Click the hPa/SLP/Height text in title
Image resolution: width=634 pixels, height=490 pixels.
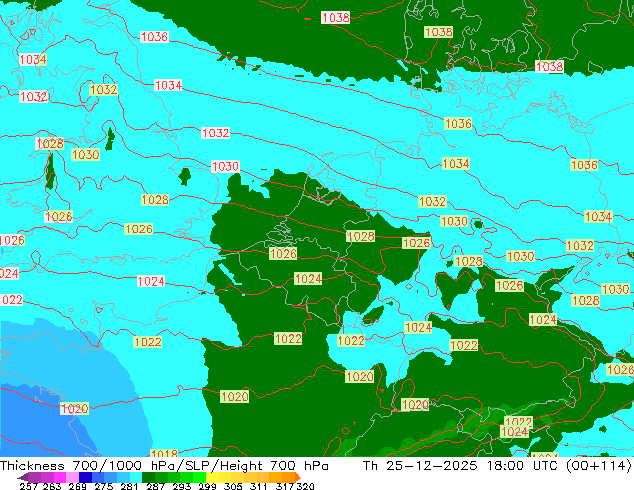pos(207,466)
